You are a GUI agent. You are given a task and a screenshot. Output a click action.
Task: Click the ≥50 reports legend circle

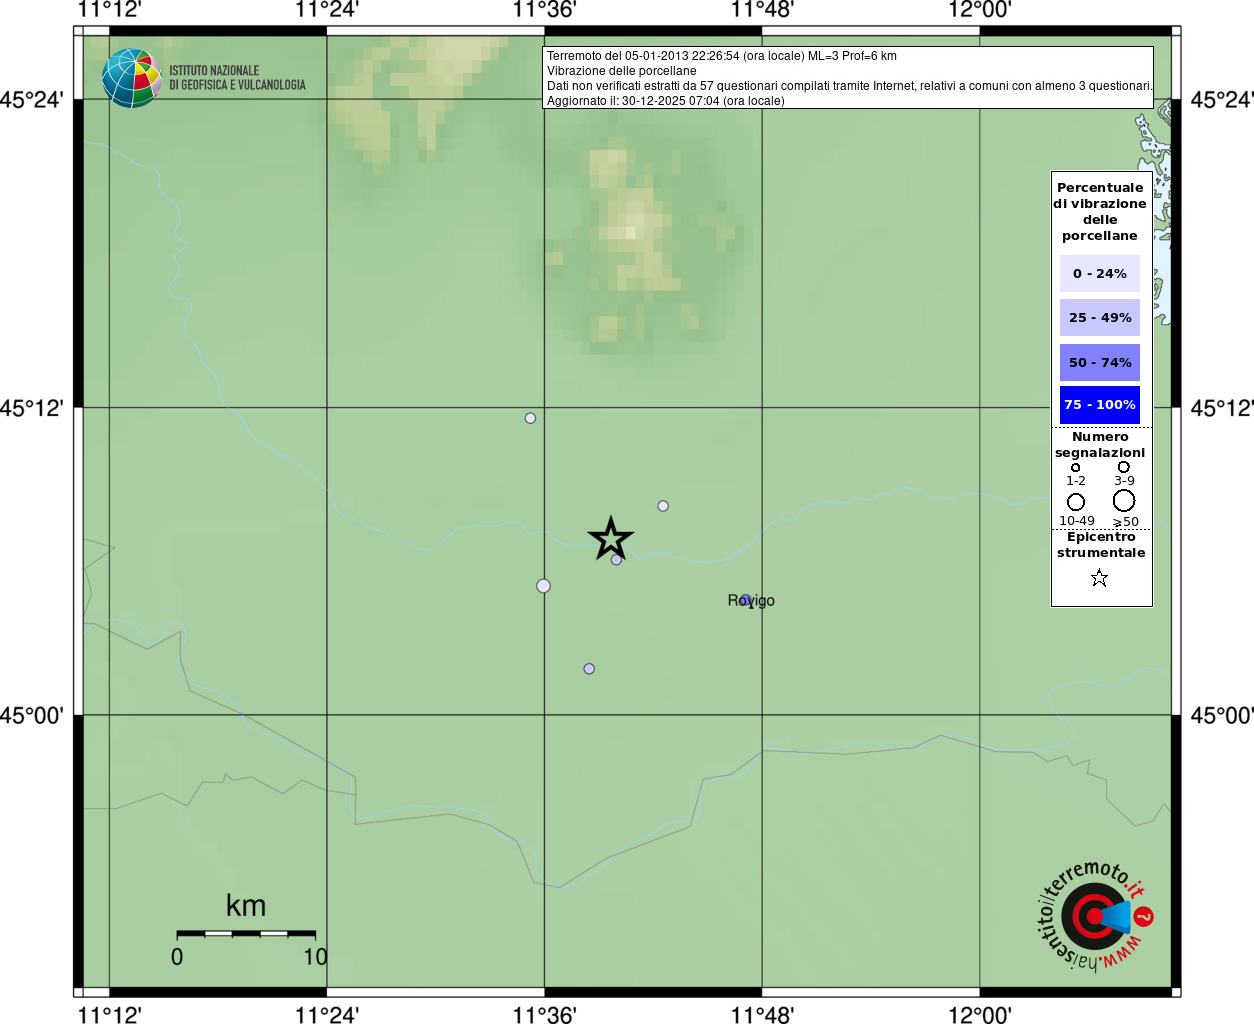pos(1124,501)
